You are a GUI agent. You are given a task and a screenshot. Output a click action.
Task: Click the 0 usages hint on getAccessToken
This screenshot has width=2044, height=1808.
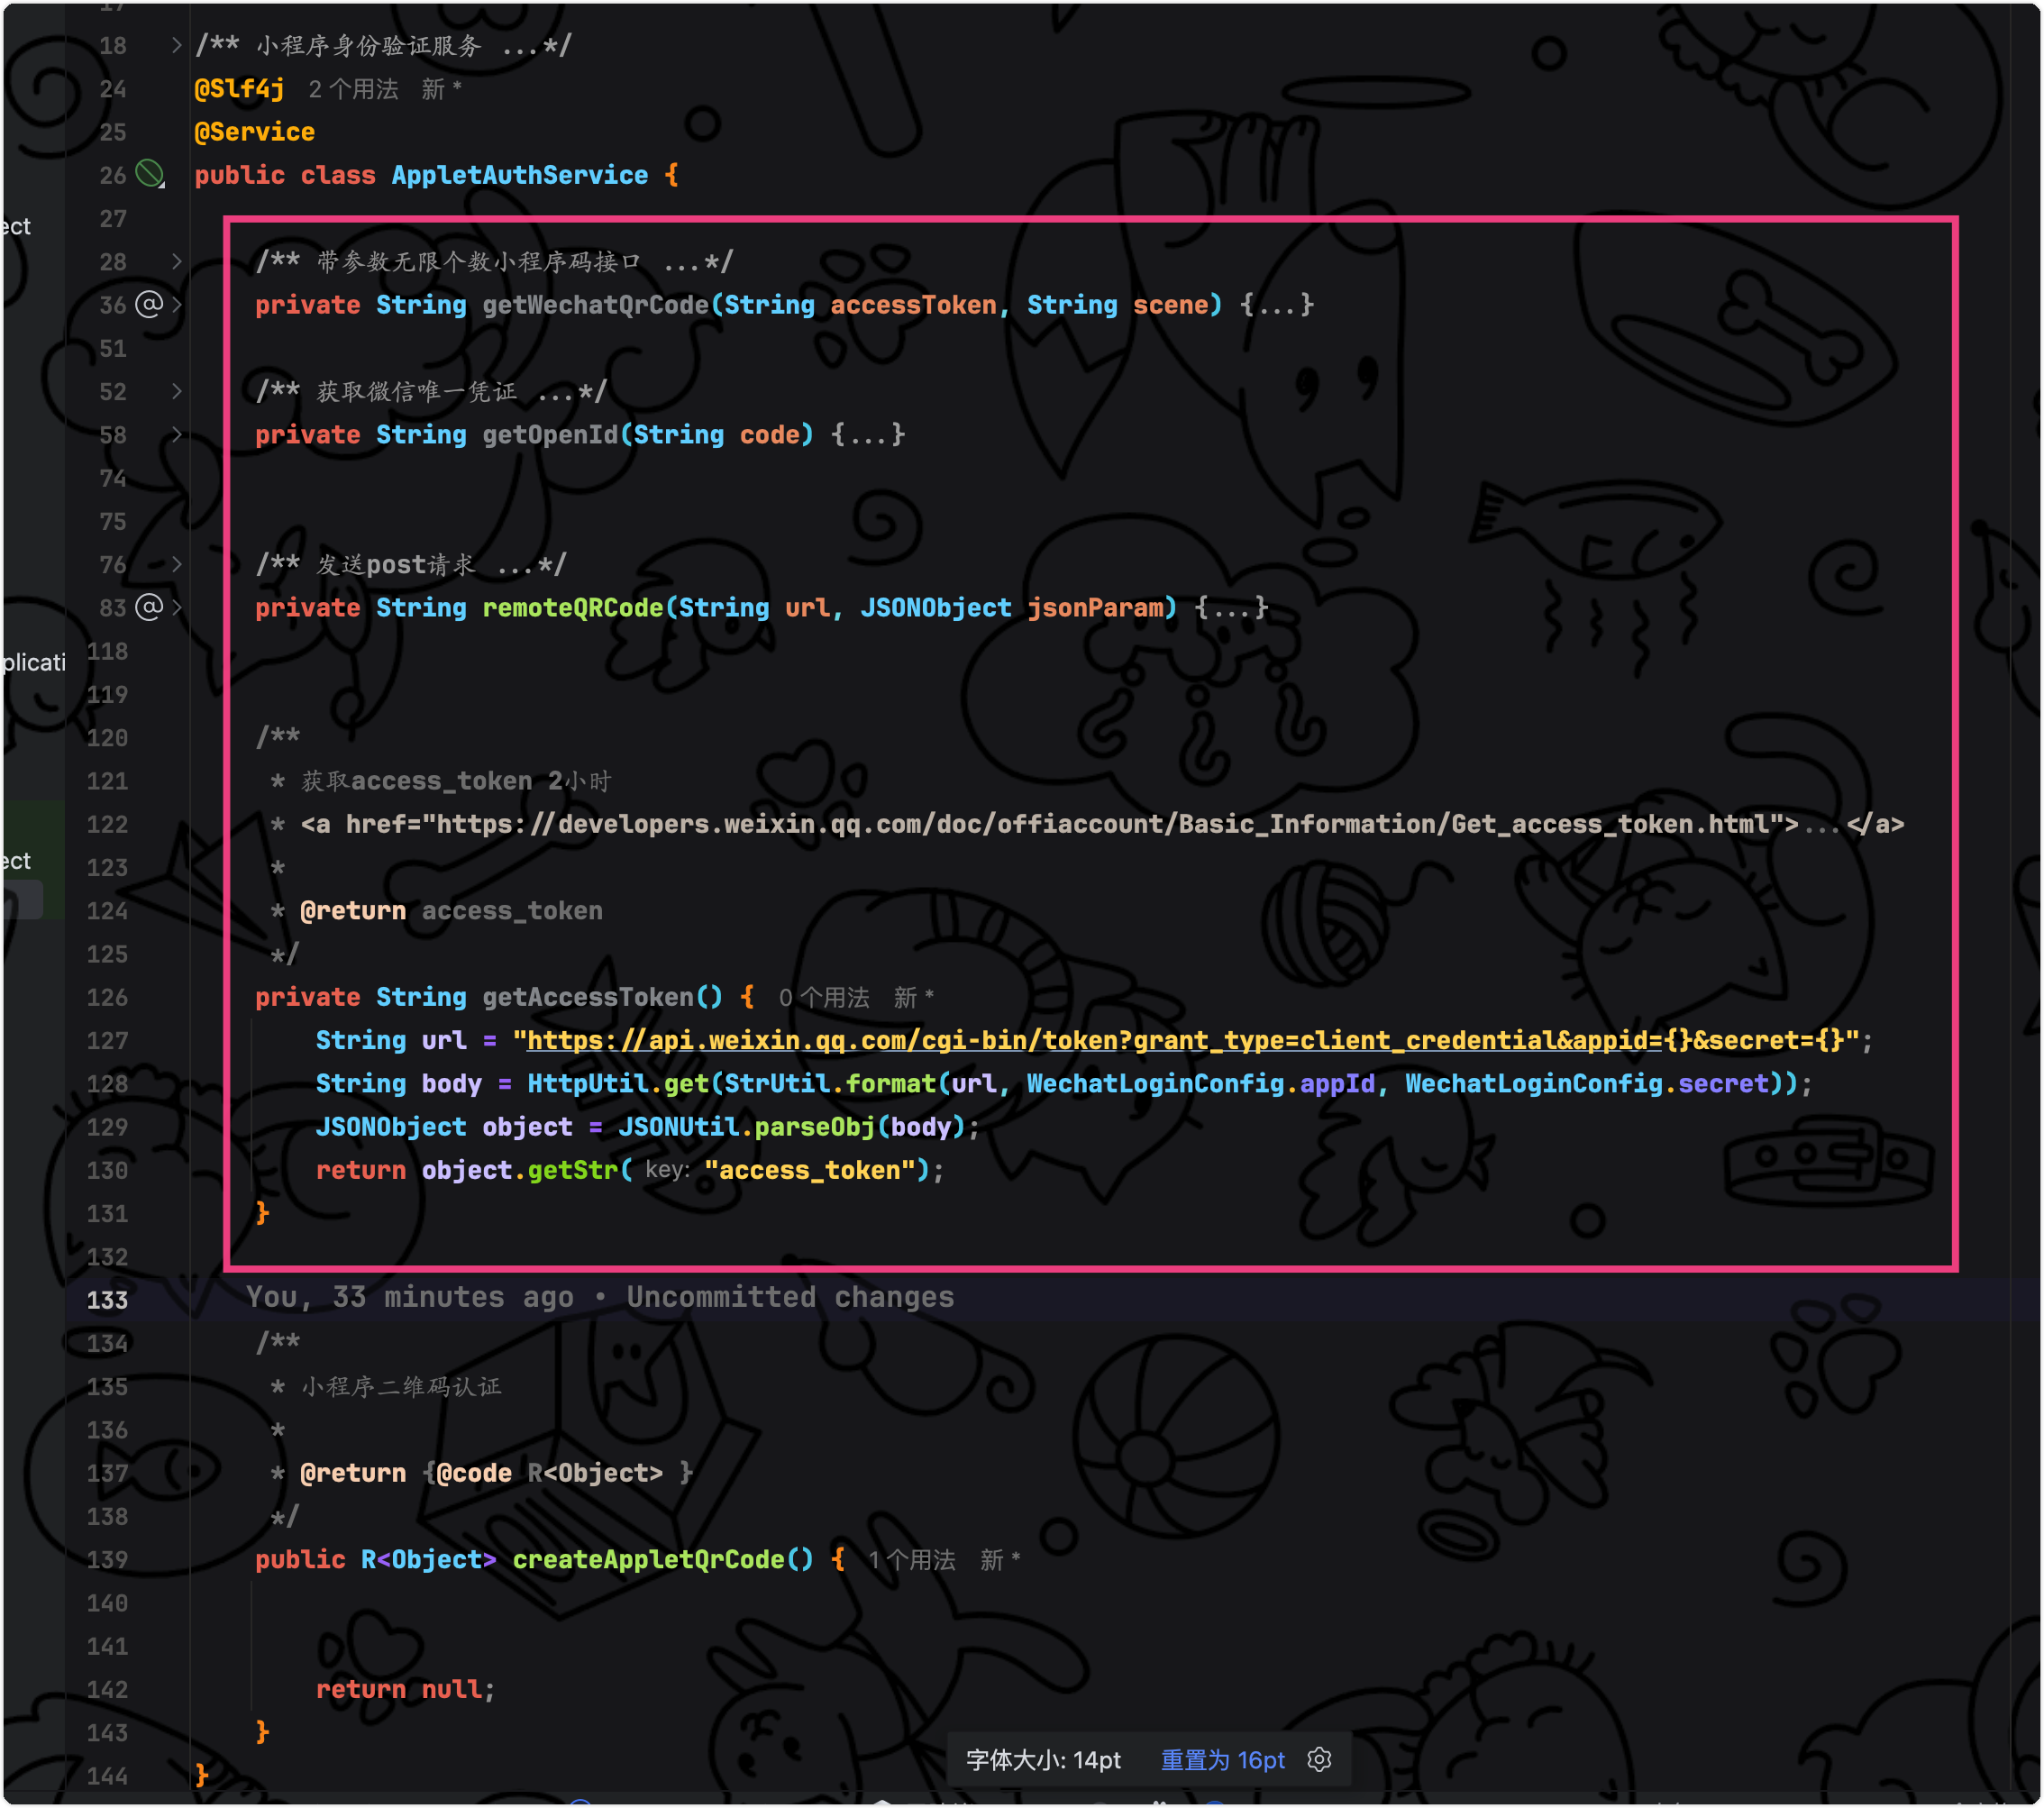[x=823, y=997]
